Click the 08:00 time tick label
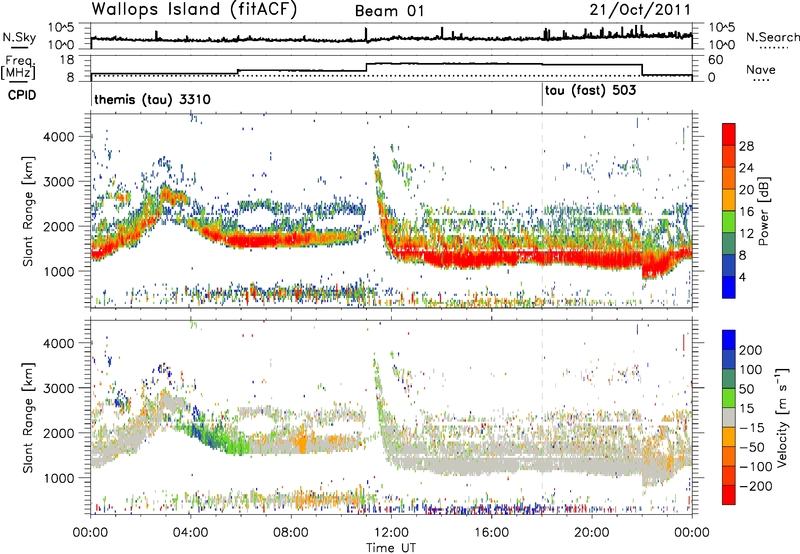The width and height of the screenshot is (800, 554). coord(291,533)
